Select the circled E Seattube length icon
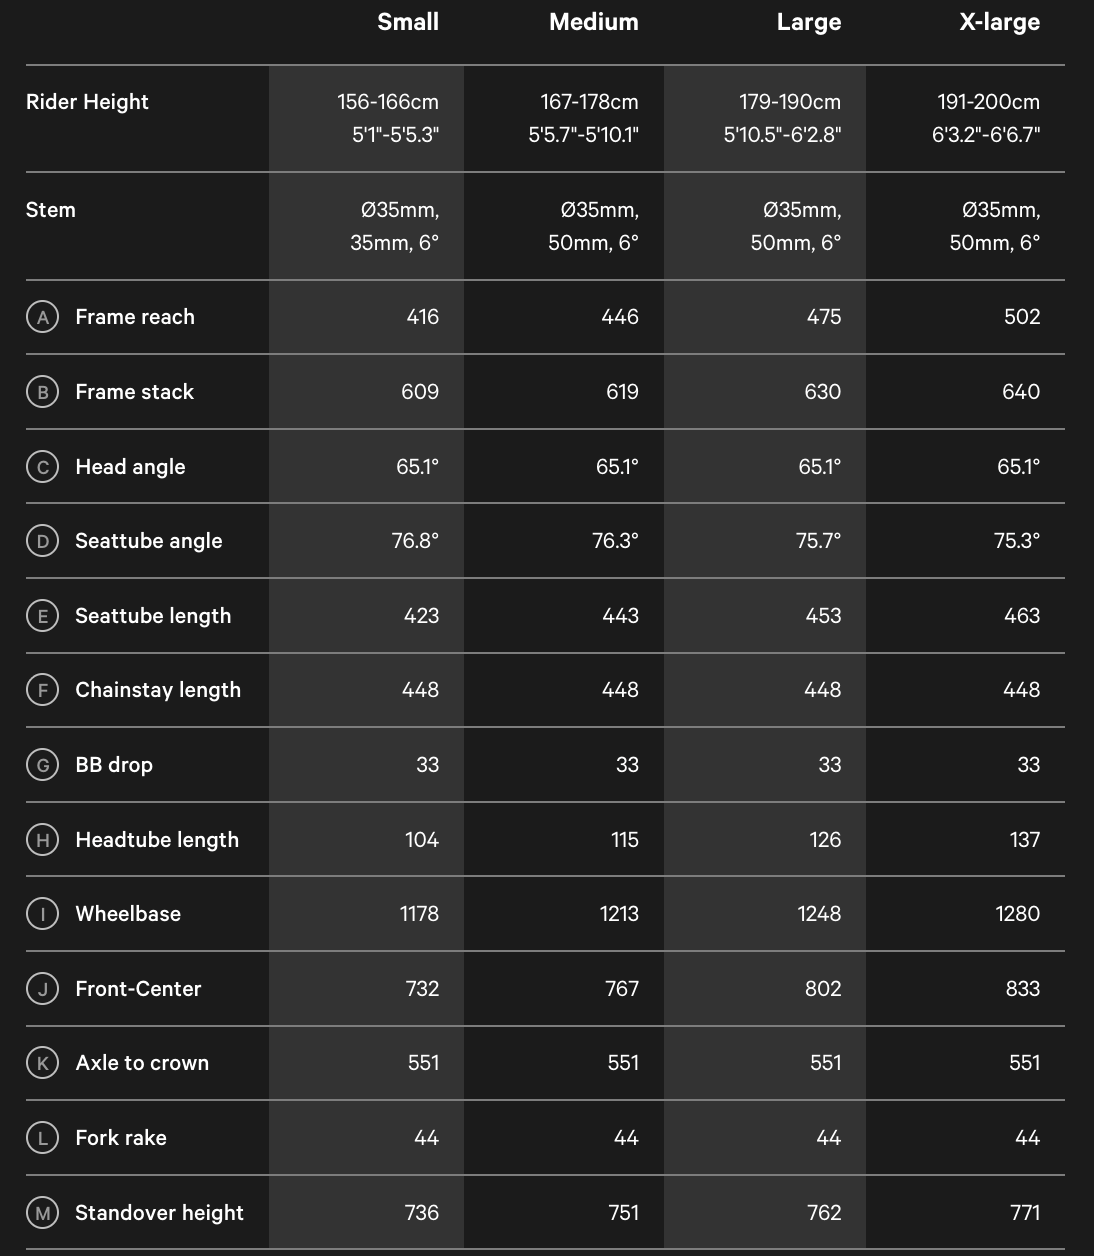 (x=42, y=616)
